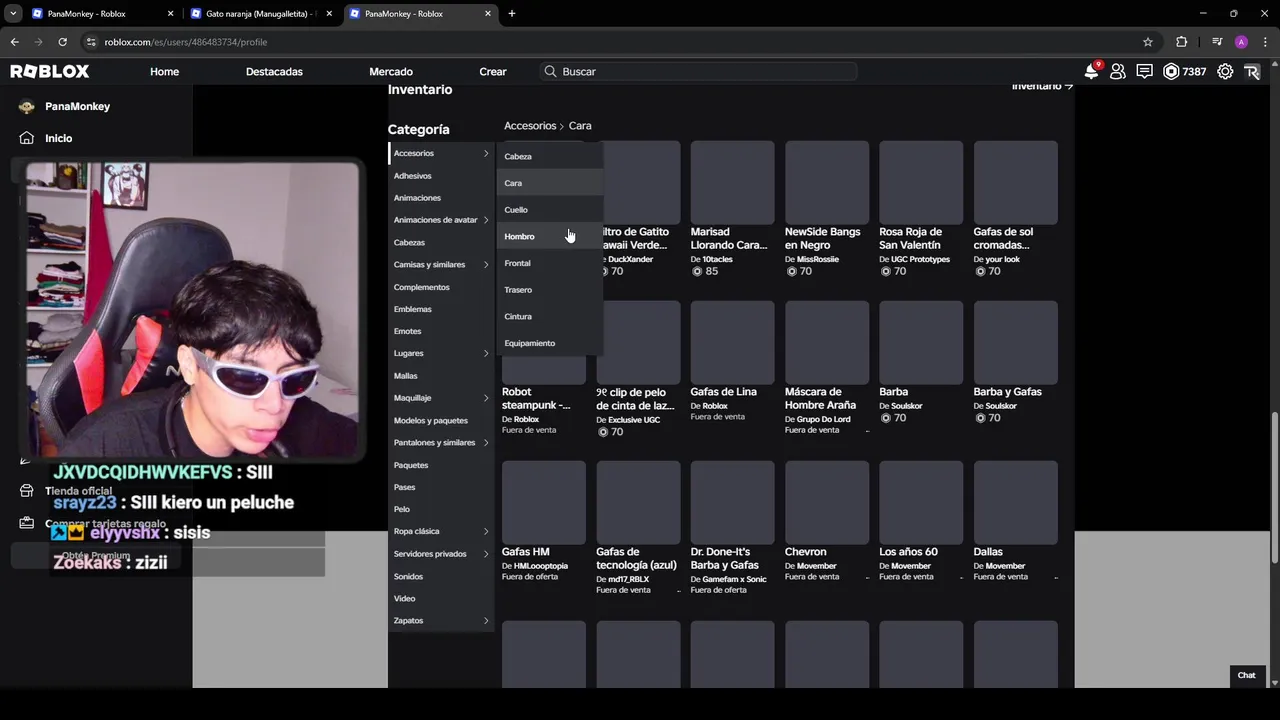
Task: Click the Buscar search field
Action: click(x=698, y=71)
